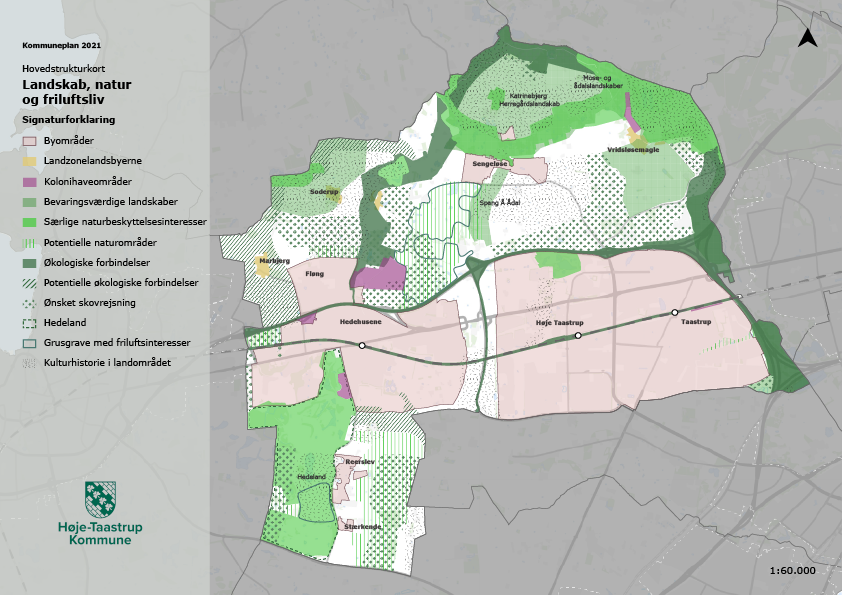
Task: Select the Taastrup station circle marker
Action: (675, 313)
